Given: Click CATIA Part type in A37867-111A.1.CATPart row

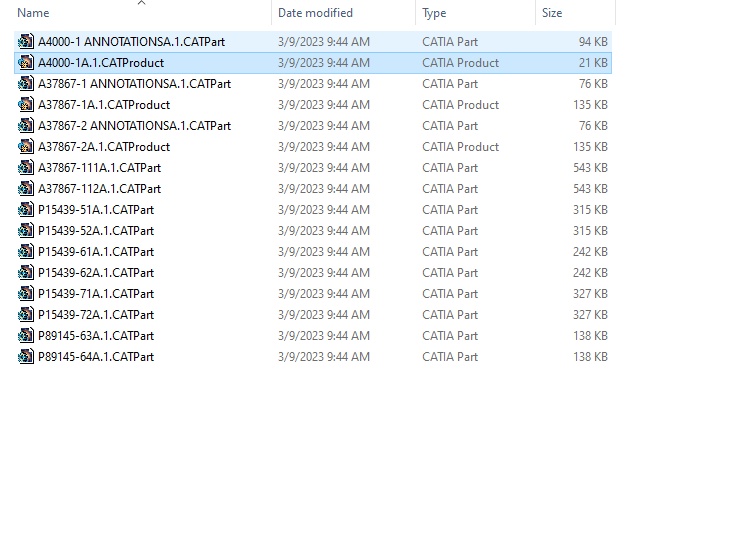Looking at the screenshot, I should (450, 168).
